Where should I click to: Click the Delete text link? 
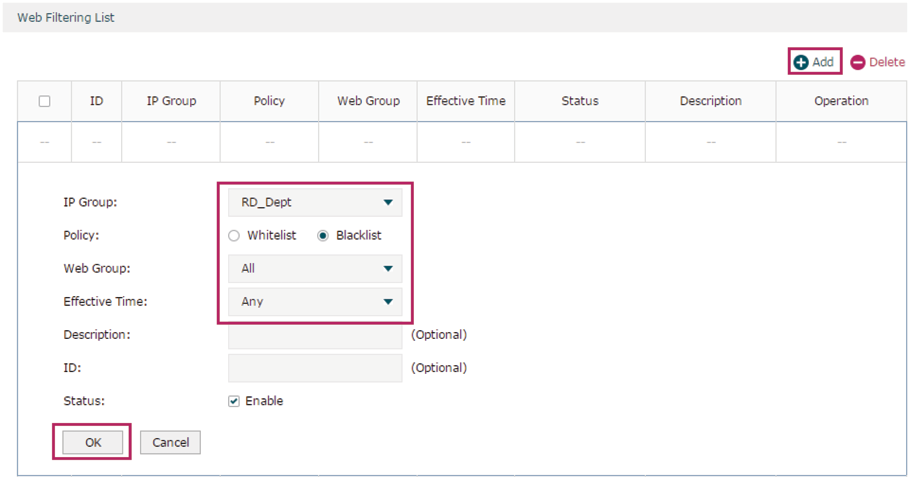pos(886,62)
